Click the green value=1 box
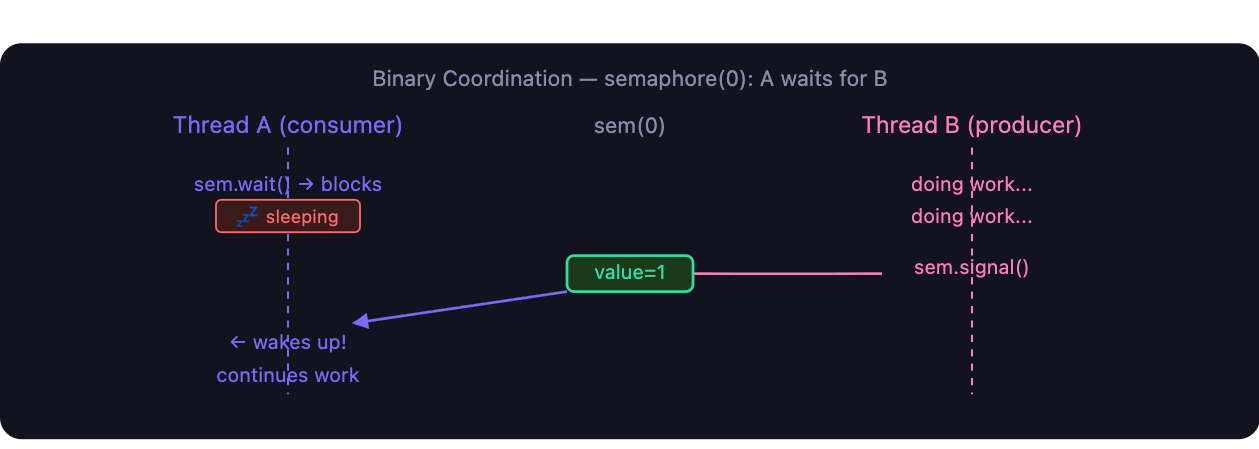Screen dimensions: 1259x449 (x=630, y=273)
